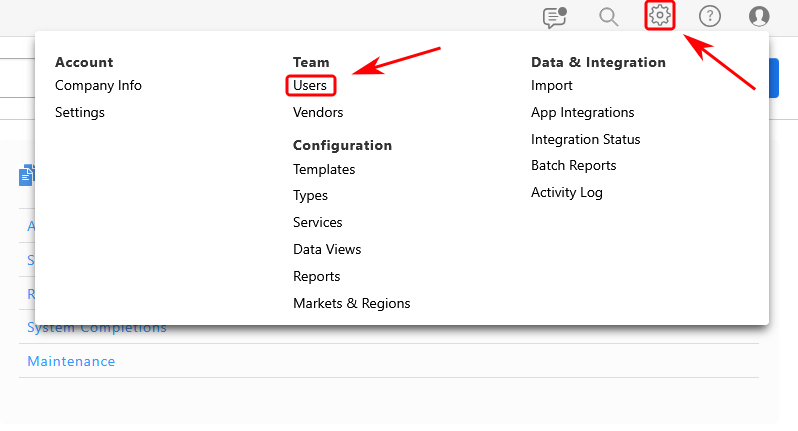798x431 pixels.
Task: Click the search magnifier icon
Action: (607, 16)
